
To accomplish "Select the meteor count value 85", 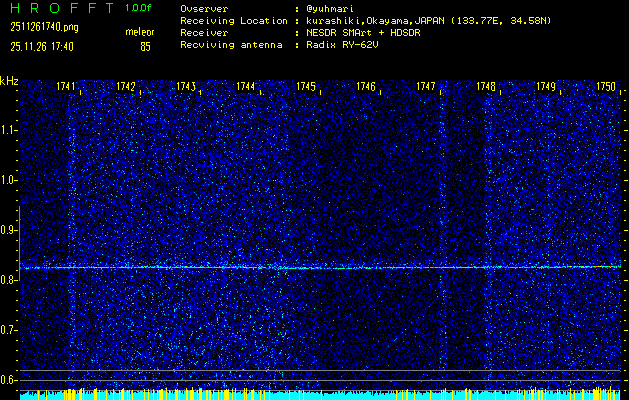I will pos(145,46).
